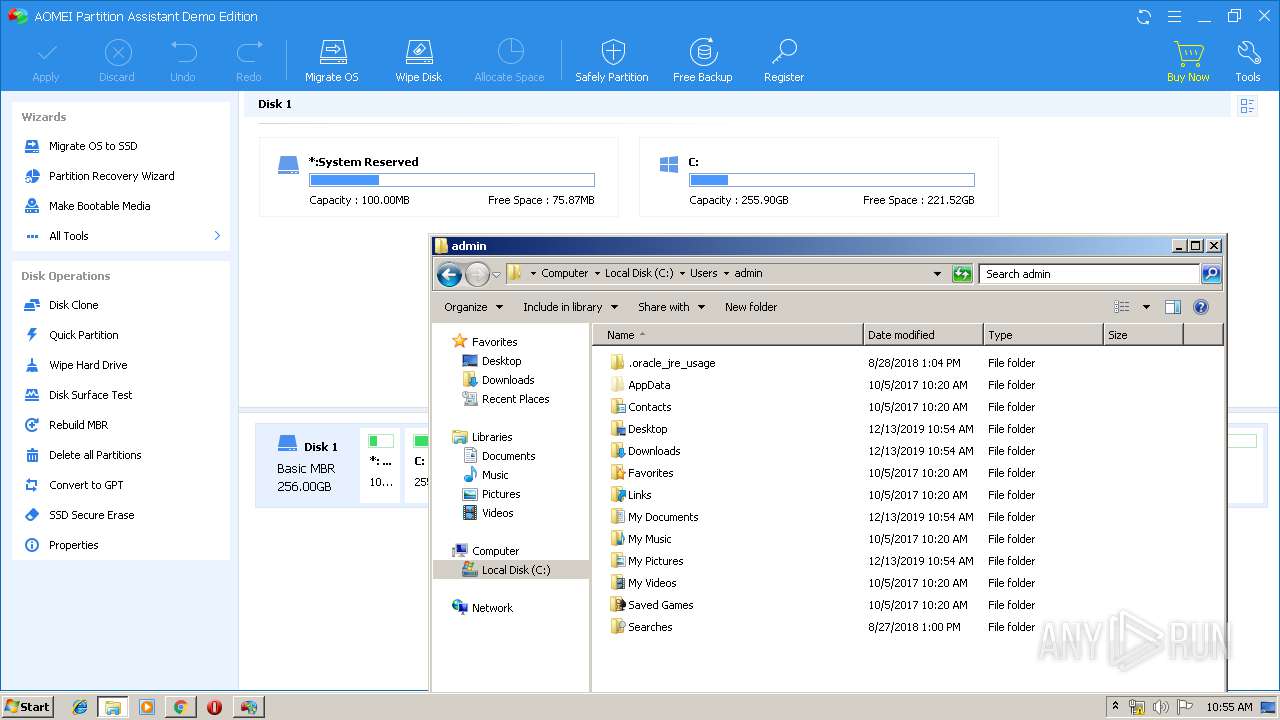Select Convert to GPT operation
The width and height of the screenshot is (1280, 720).
[86, 485]
